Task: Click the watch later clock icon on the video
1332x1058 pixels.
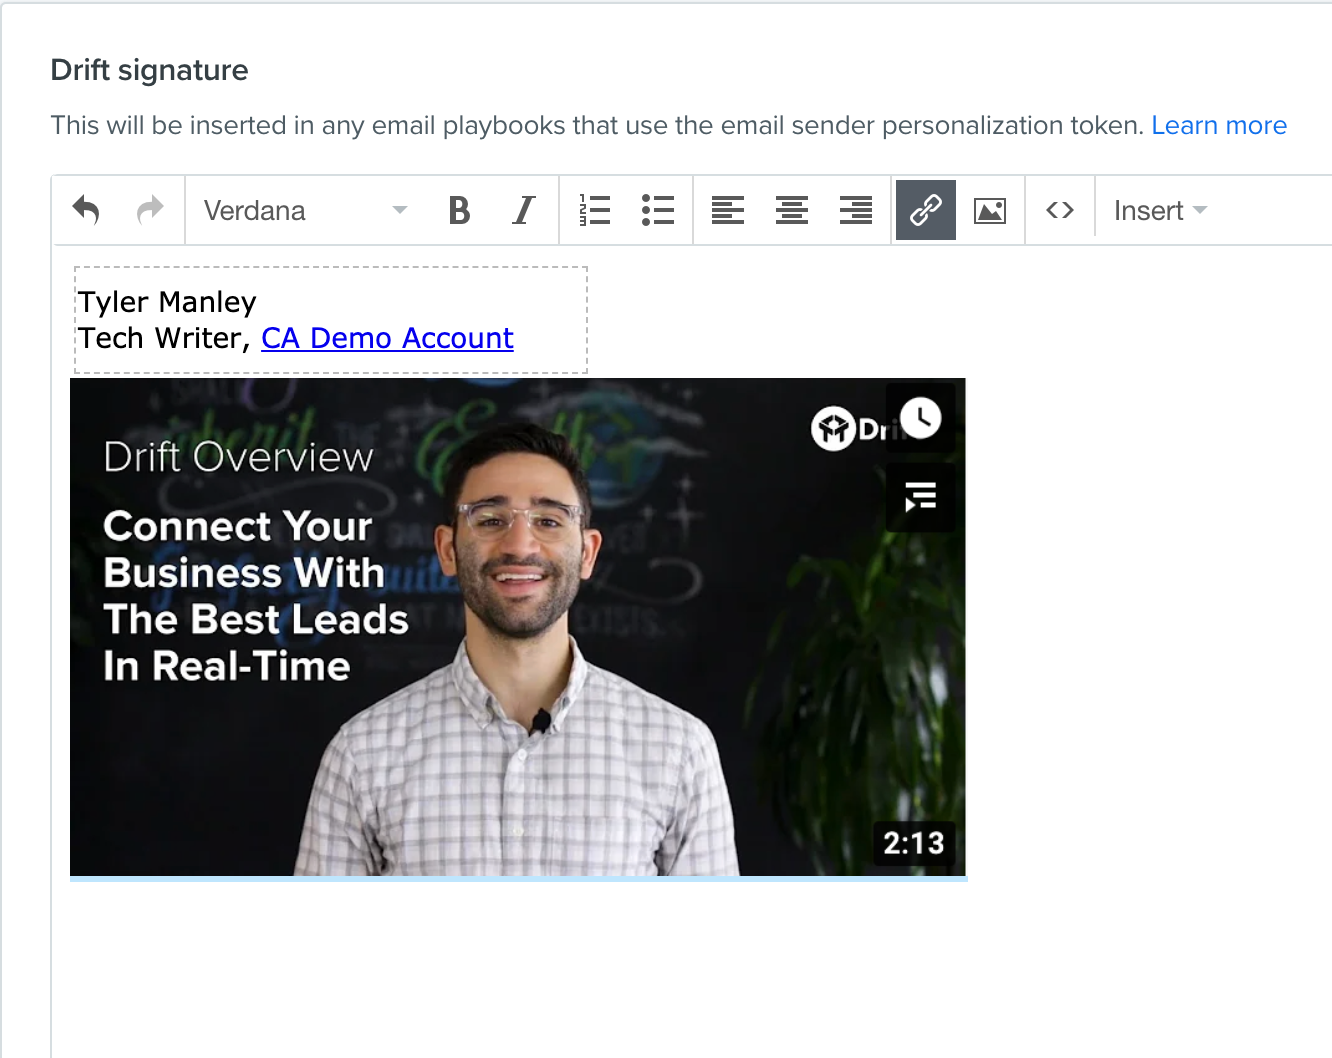Action: point(921,418)
